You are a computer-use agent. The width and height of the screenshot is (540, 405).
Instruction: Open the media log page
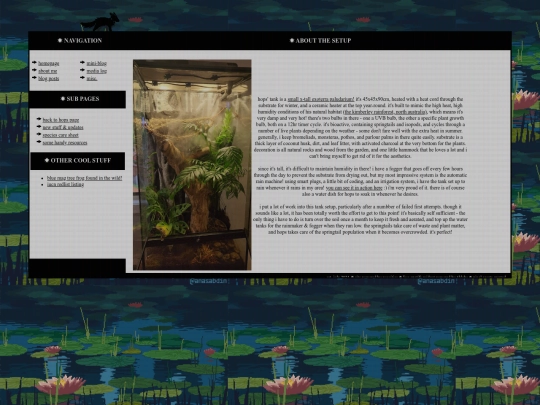(x=96, y=71)
